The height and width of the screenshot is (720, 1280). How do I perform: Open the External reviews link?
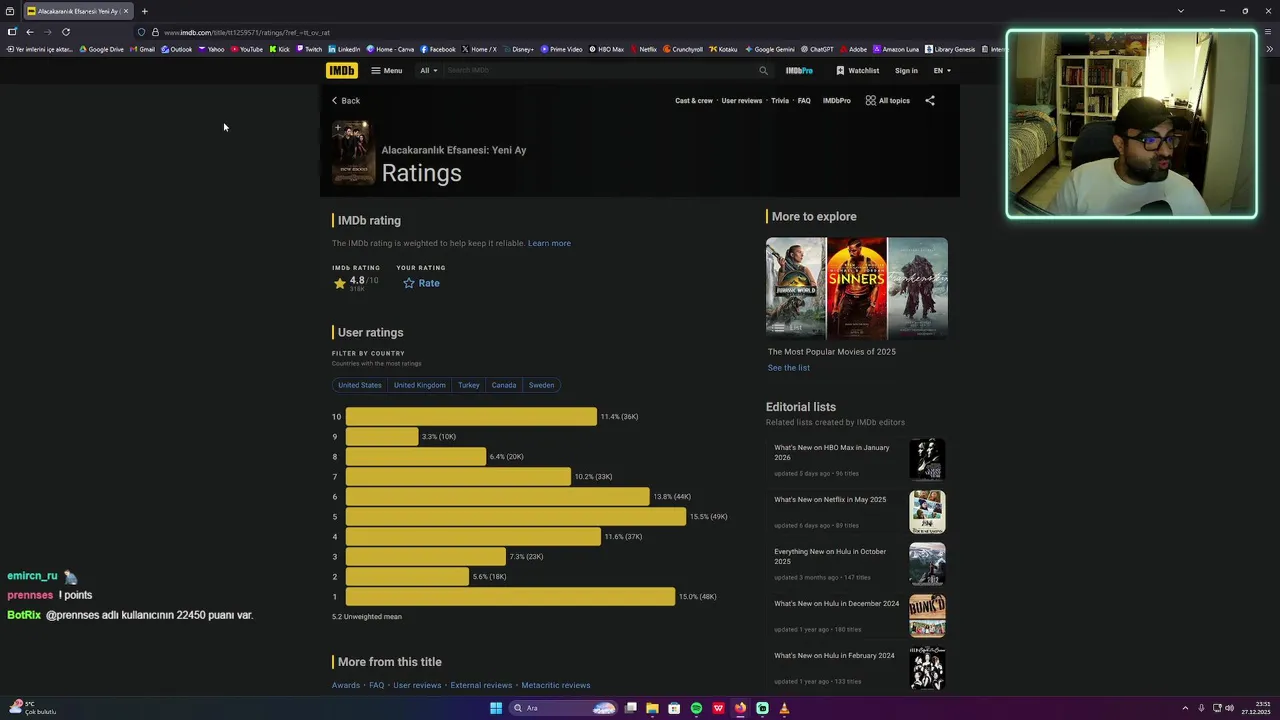click(x=481, y=686)
